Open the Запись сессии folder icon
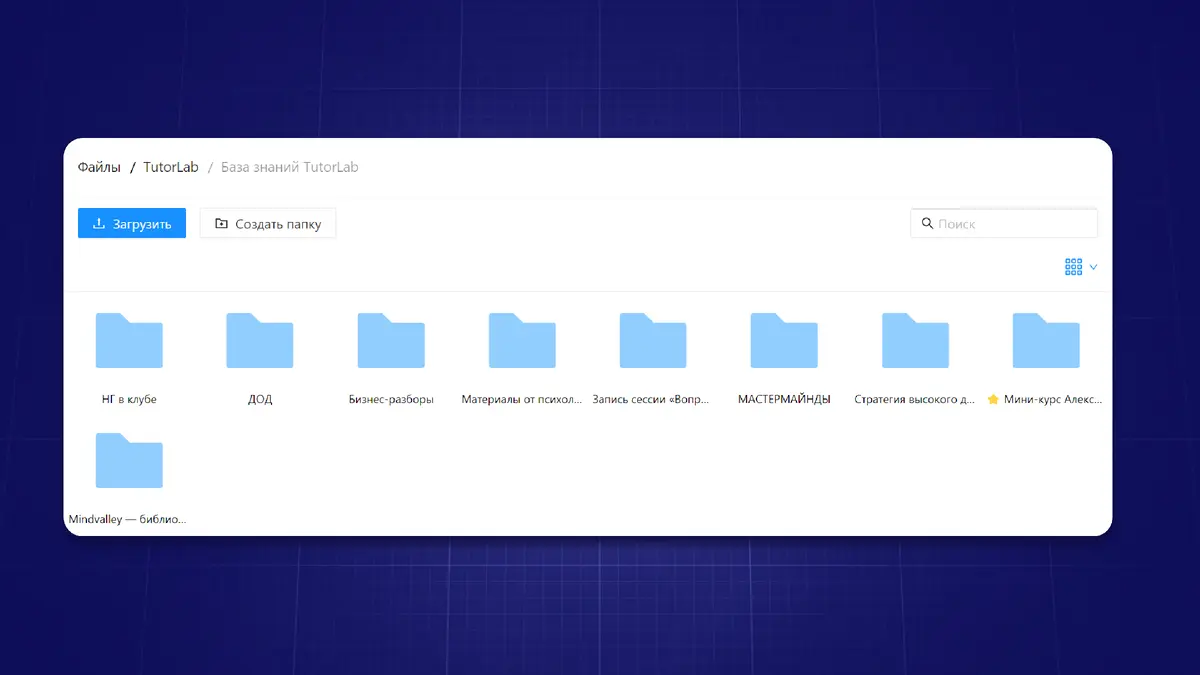Screen dimensions: 1200x675 [x=653, y=341]
